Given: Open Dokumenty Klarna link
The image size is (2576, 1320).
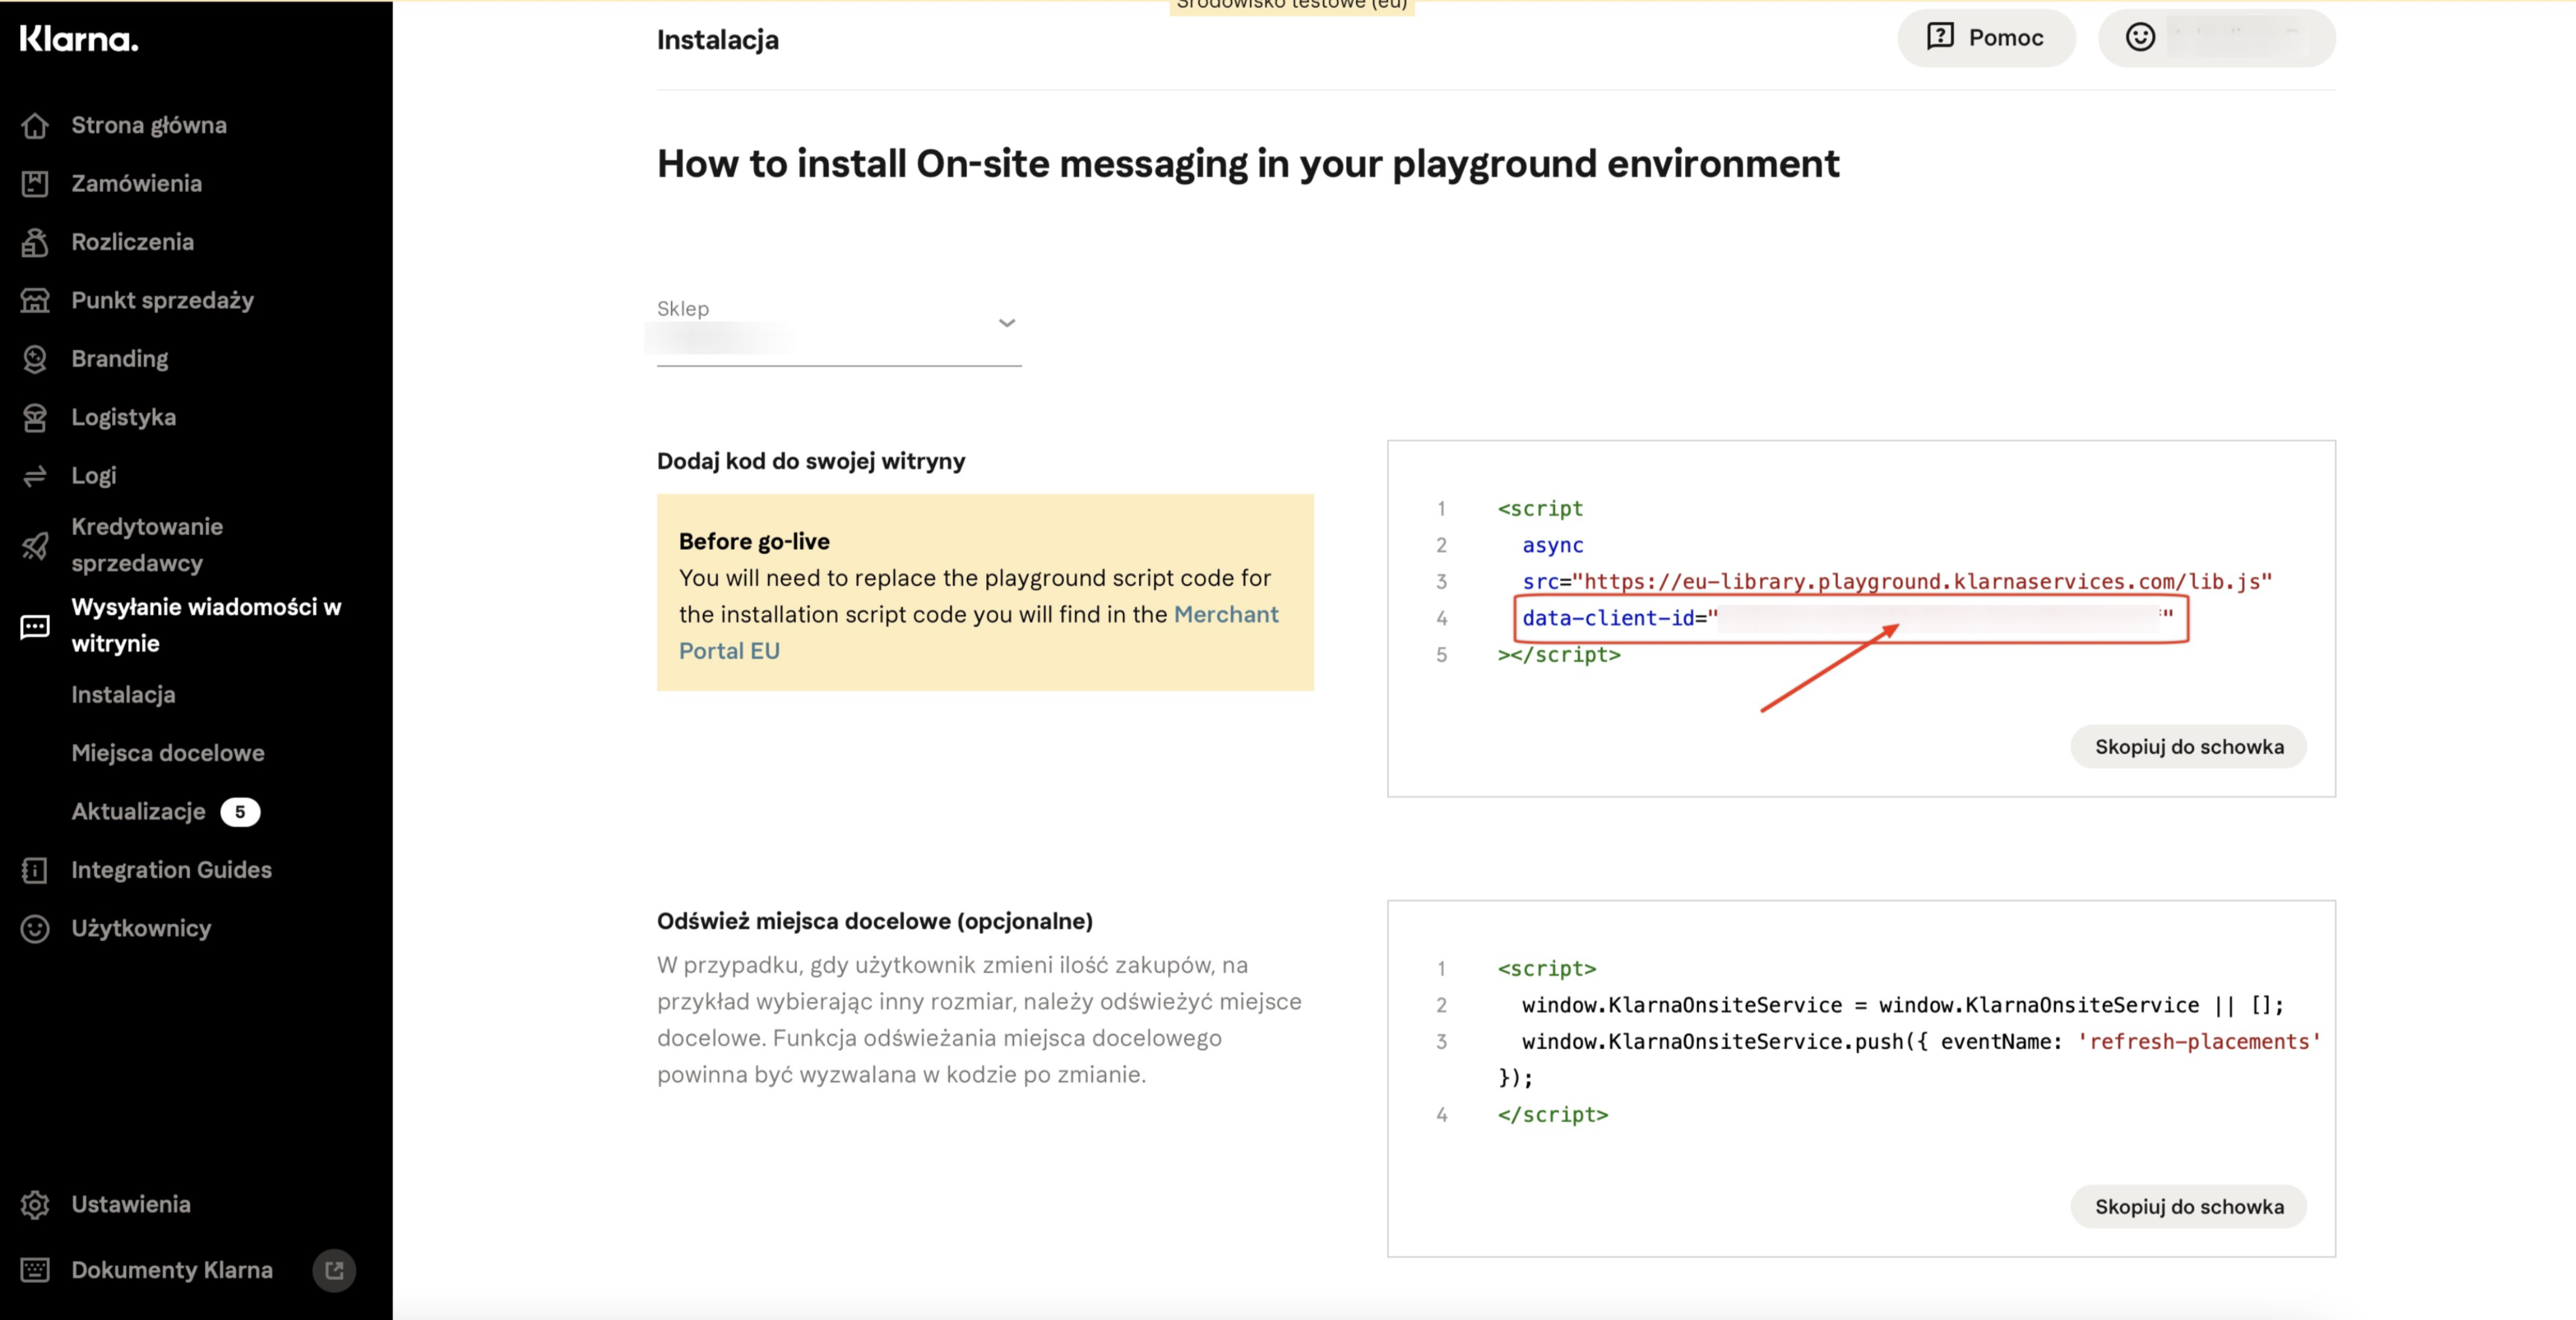Looking at the screenshot, I should pos(172,1270).
